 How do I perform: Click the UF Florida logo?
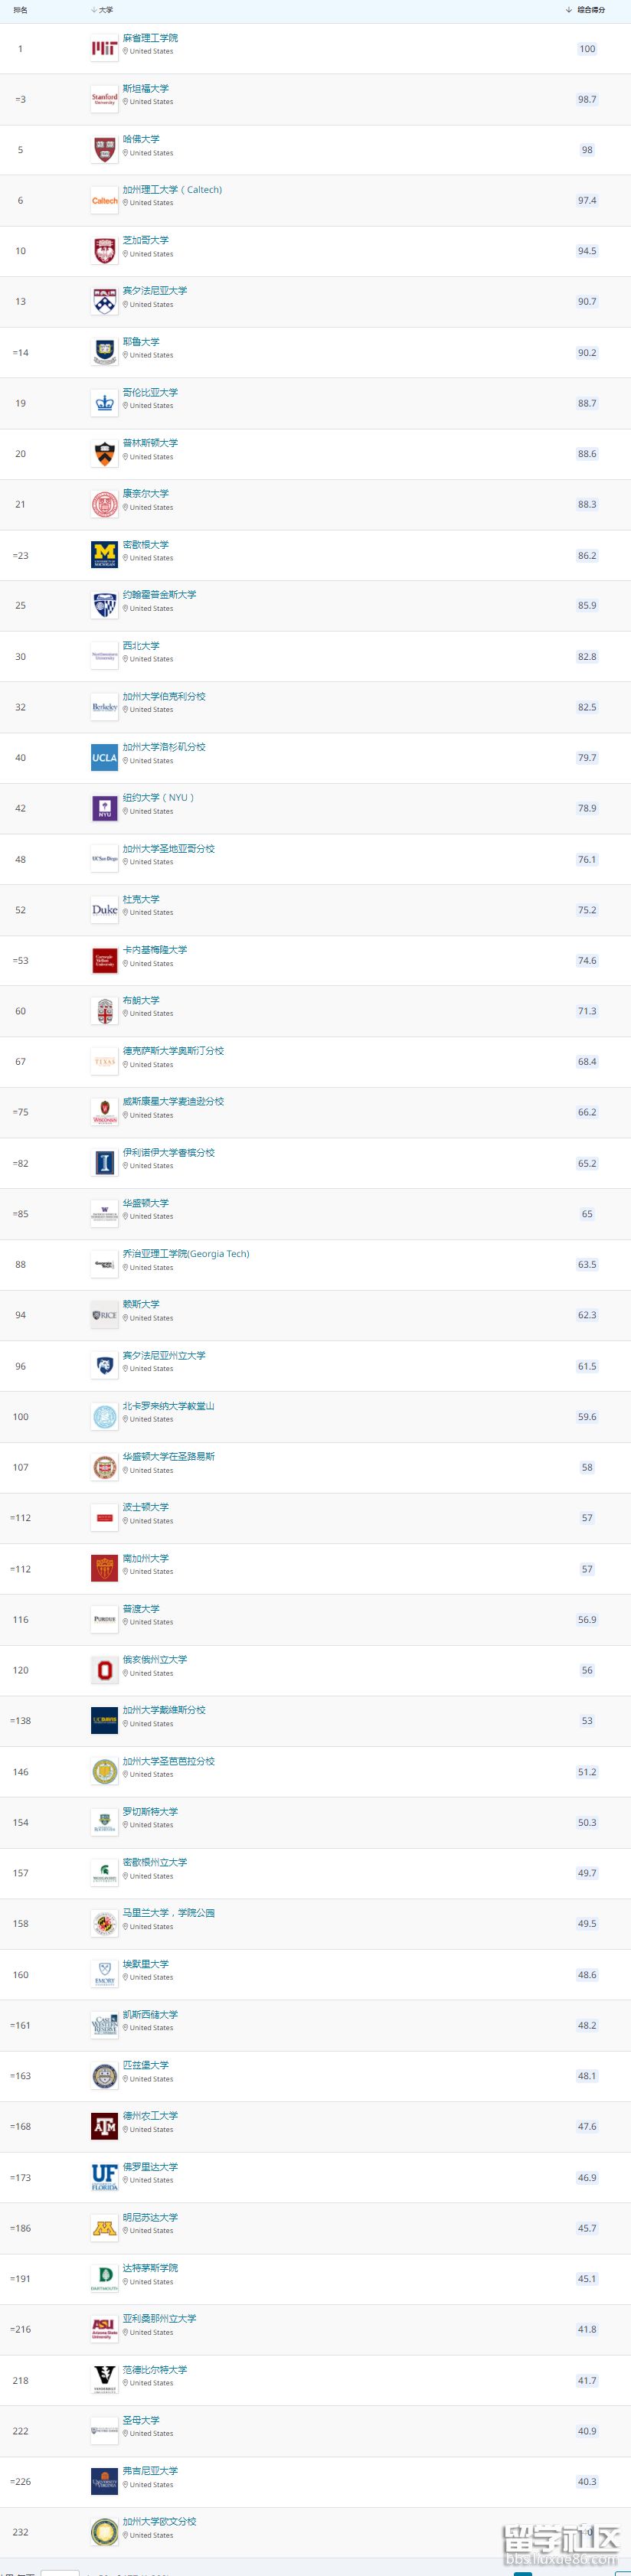pos(104,2177)
